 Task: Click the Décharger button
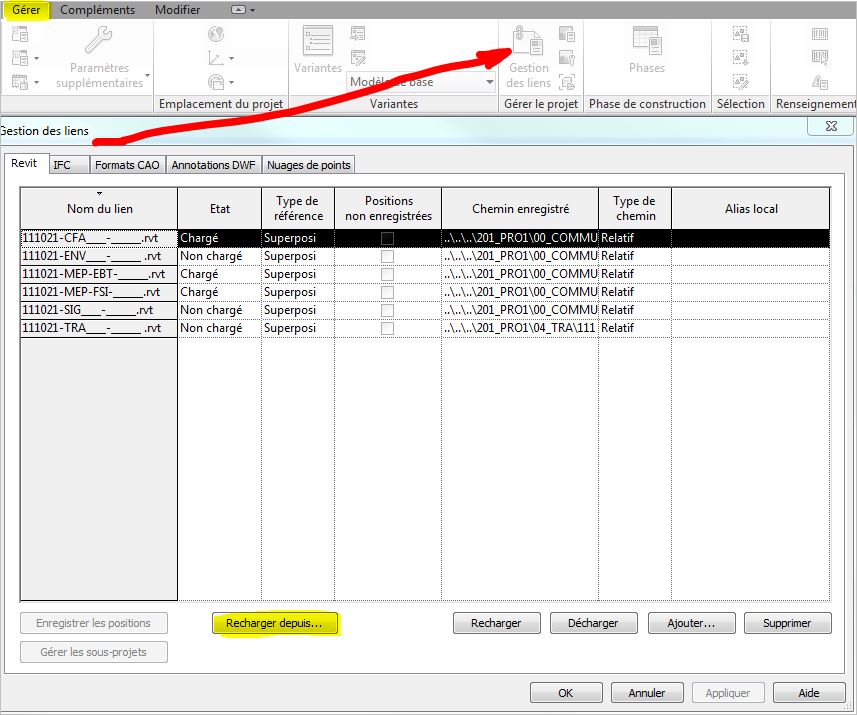pyautogui.click(x=593, y=623)
